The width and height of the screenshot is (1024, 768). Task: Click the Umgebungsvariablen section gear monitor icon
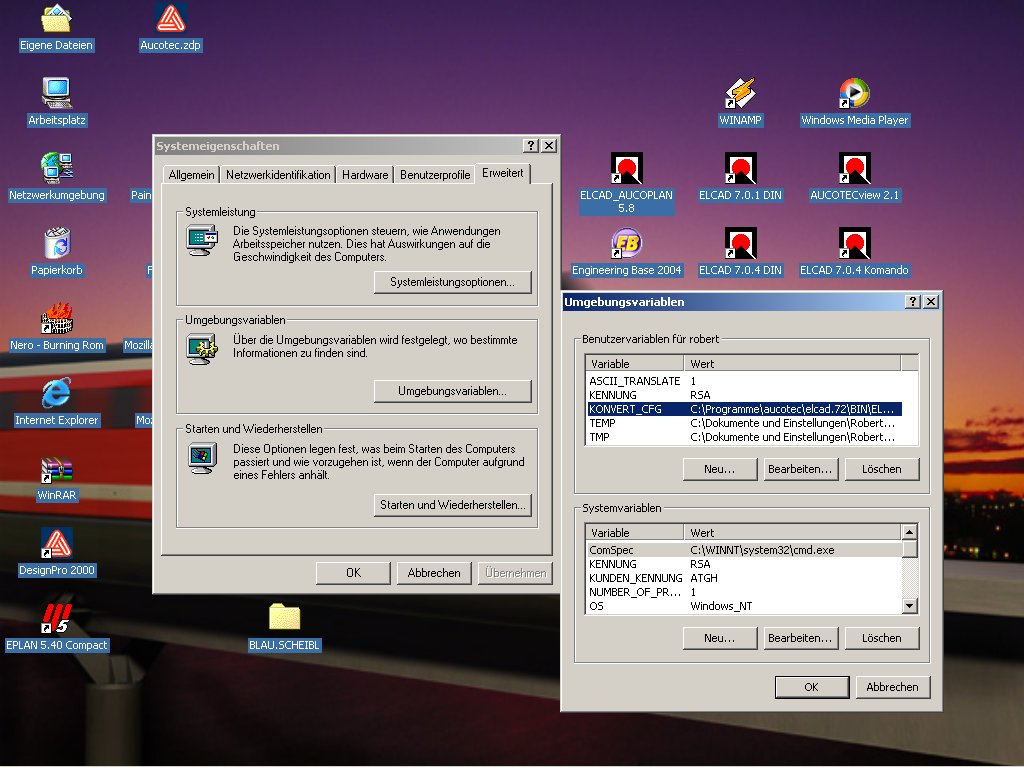tap(202, 349)
